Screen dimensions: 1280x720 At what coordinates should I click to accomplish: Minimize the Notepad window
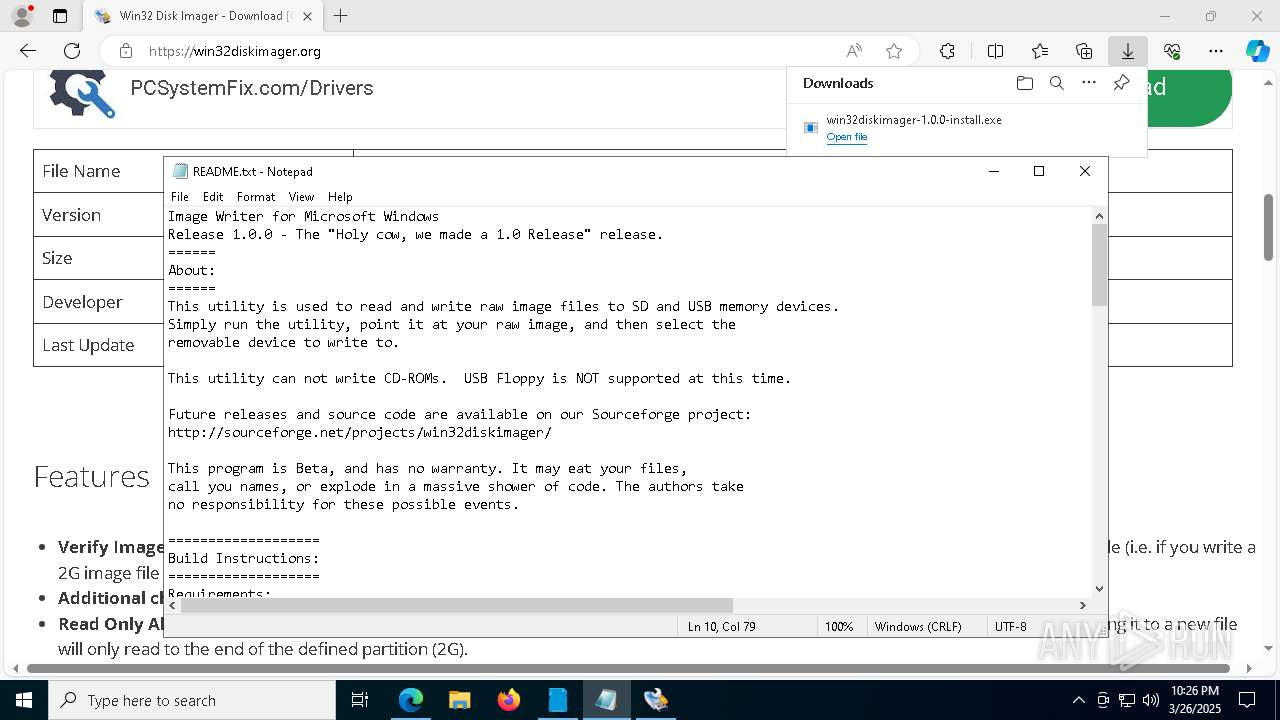coord(994,171)
